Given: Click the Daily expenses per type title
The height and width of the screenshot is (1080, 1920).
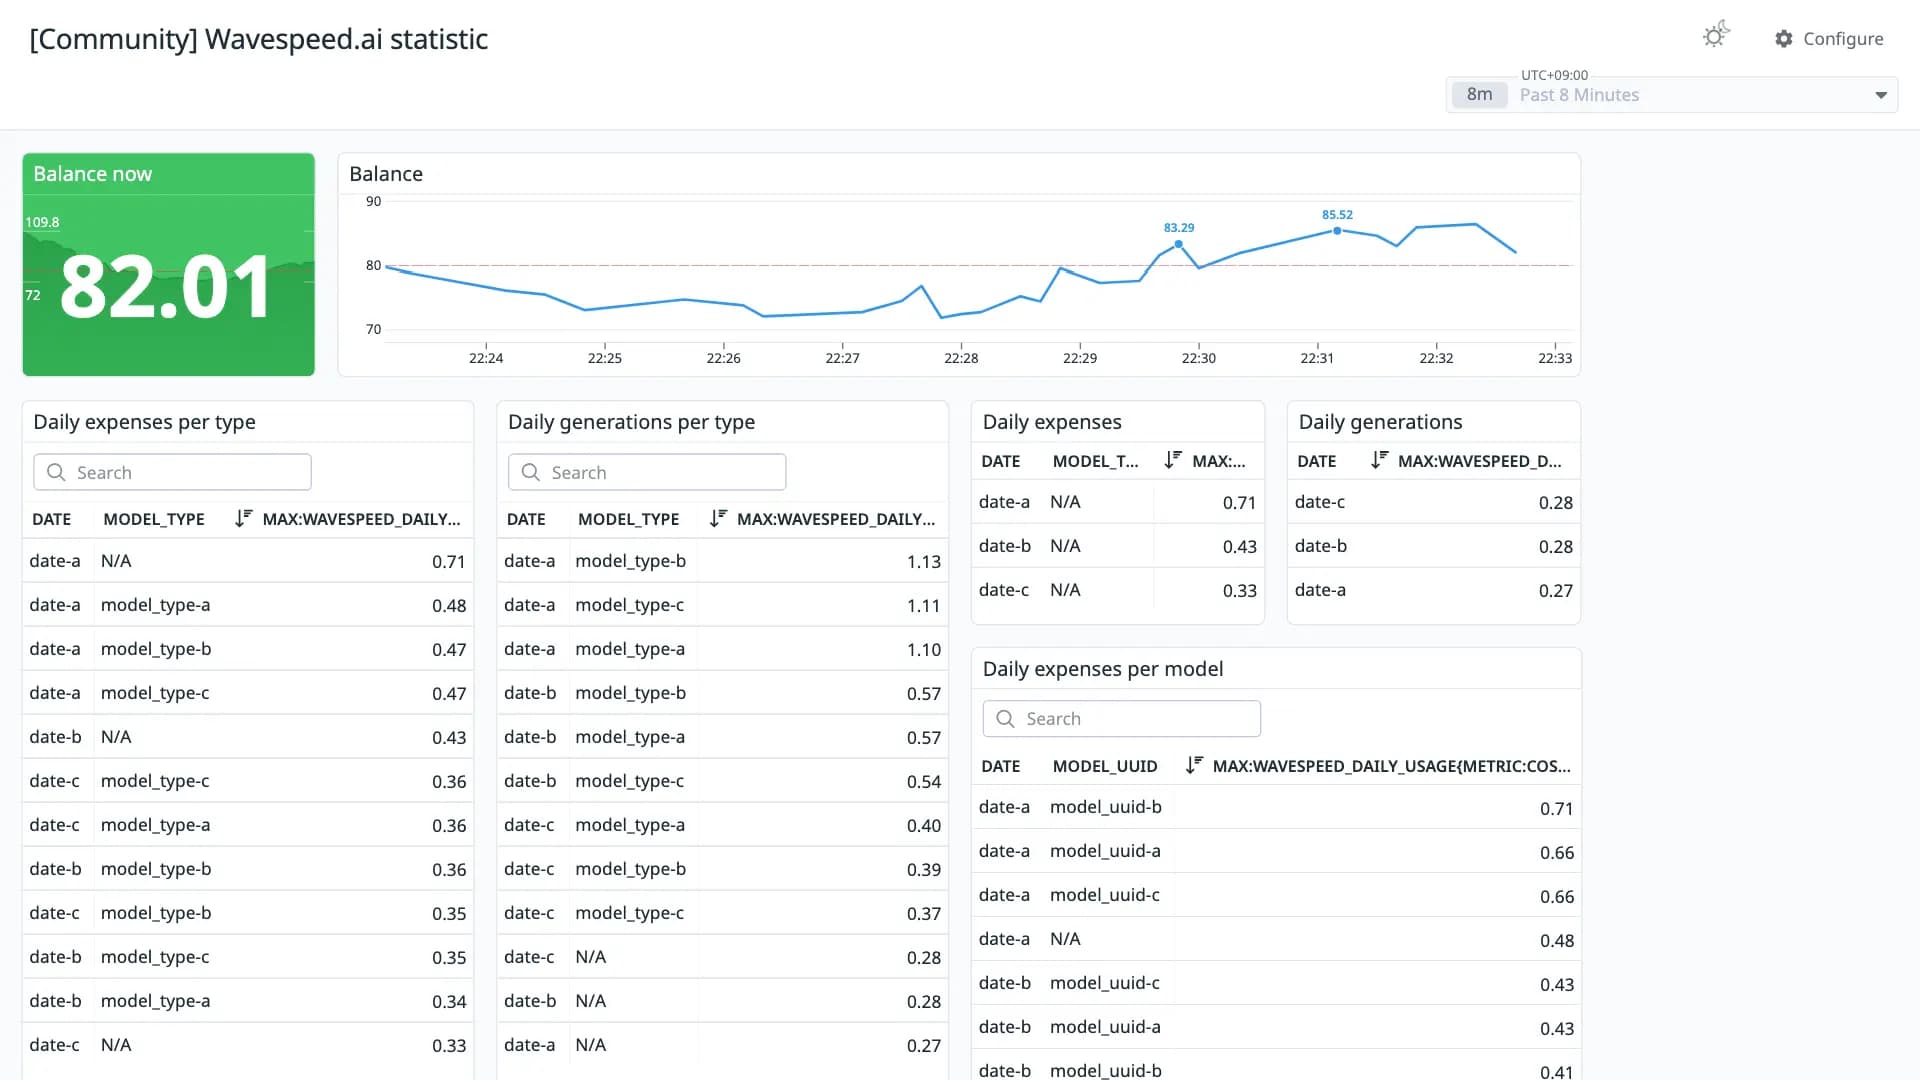Looking at the screenshot, I should [x=144, y=422].
